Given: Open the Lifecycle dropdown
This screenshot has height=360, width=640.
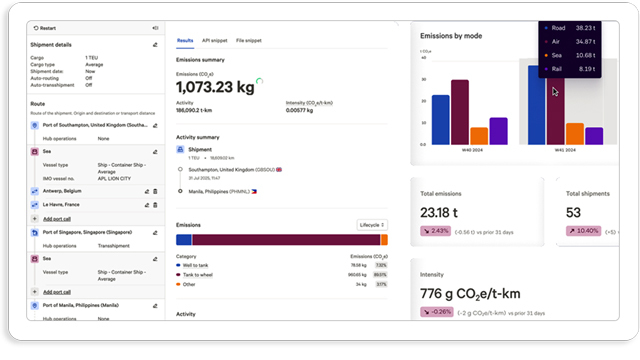Looking at the screenshot, I should point(372,225).
